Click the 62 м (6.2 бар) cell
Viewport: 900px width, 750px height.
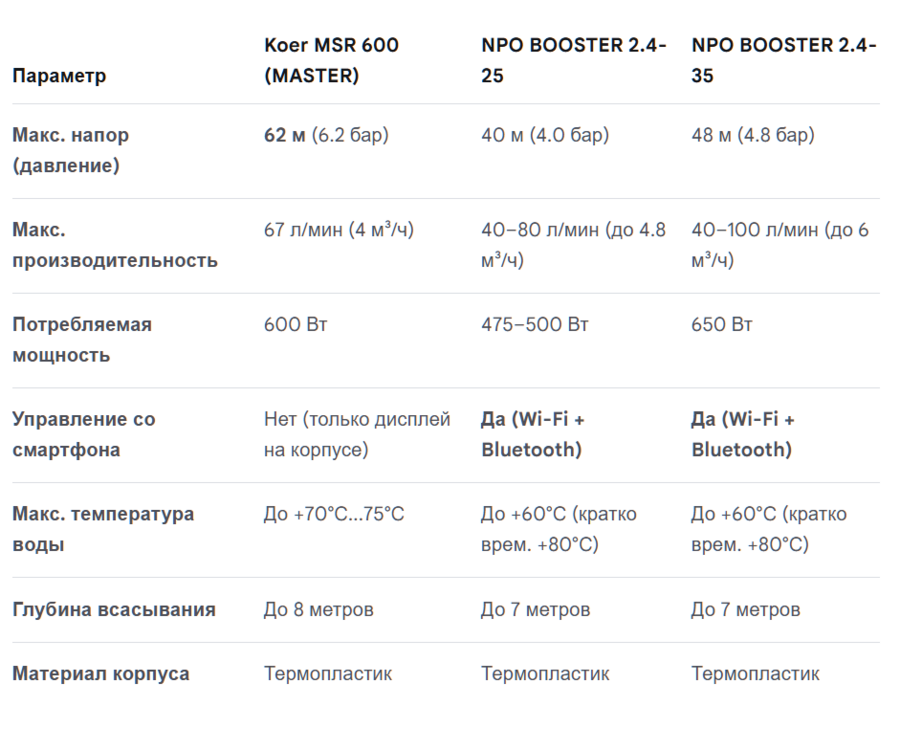point(326,135)
